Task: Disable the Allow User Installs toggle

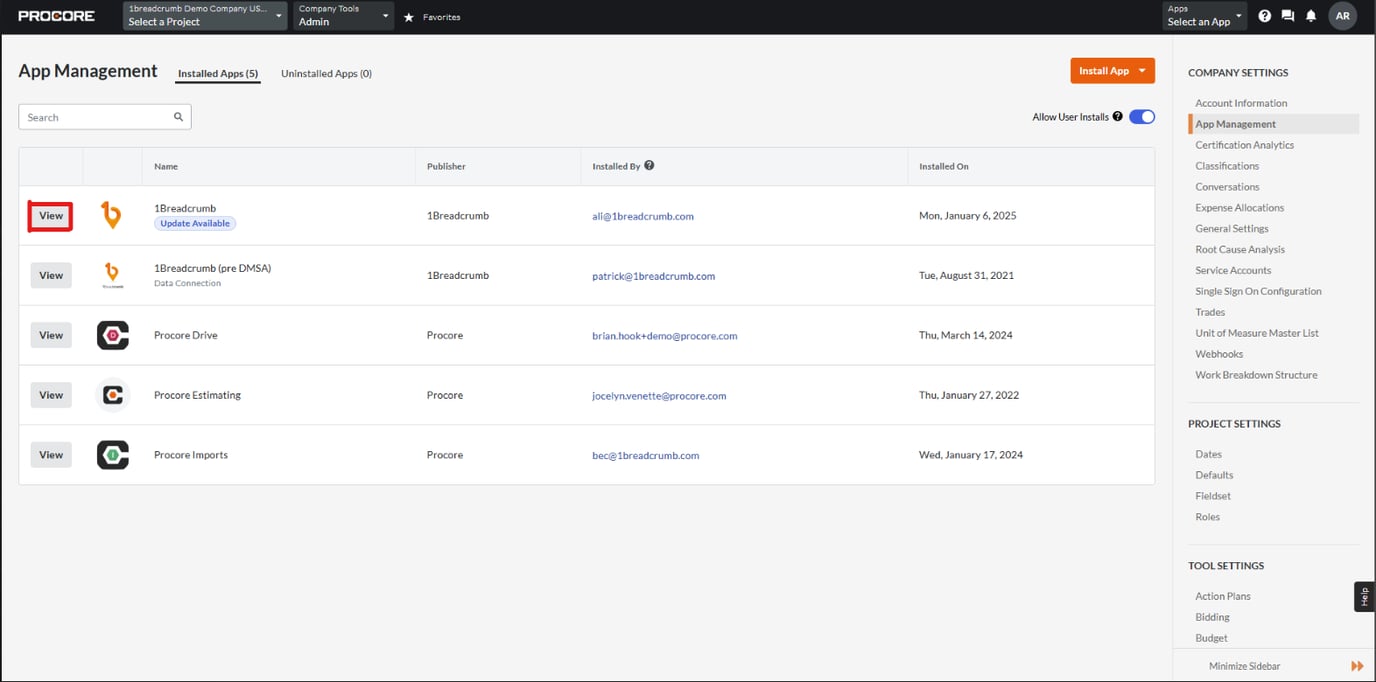Action: 1141,116
